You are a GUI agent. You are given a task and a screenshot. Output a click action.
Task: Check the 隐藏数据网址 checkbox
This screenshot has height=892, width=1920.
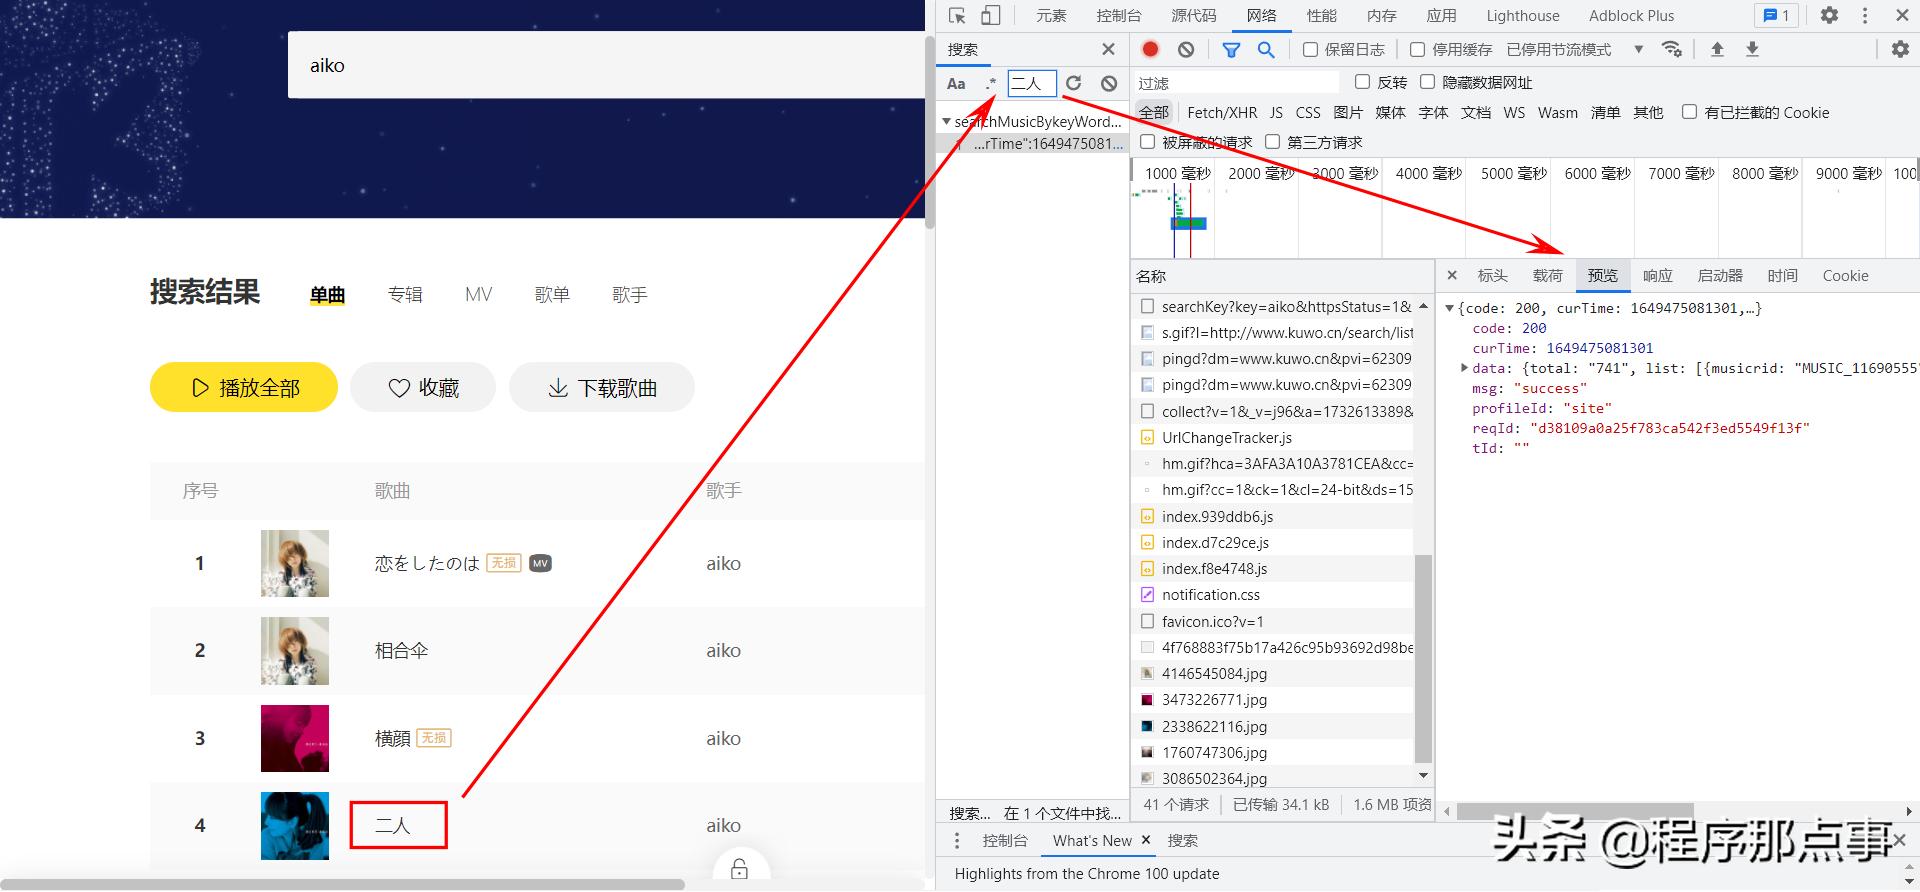[1427, 82]
